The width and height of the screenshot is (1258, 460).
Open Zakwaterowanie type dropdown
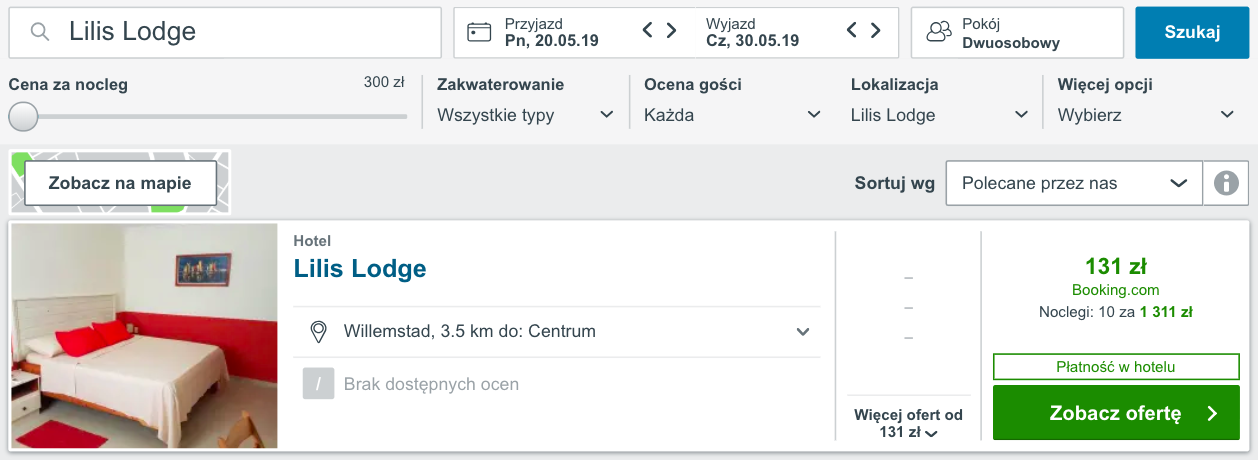[x=525, y=115]
